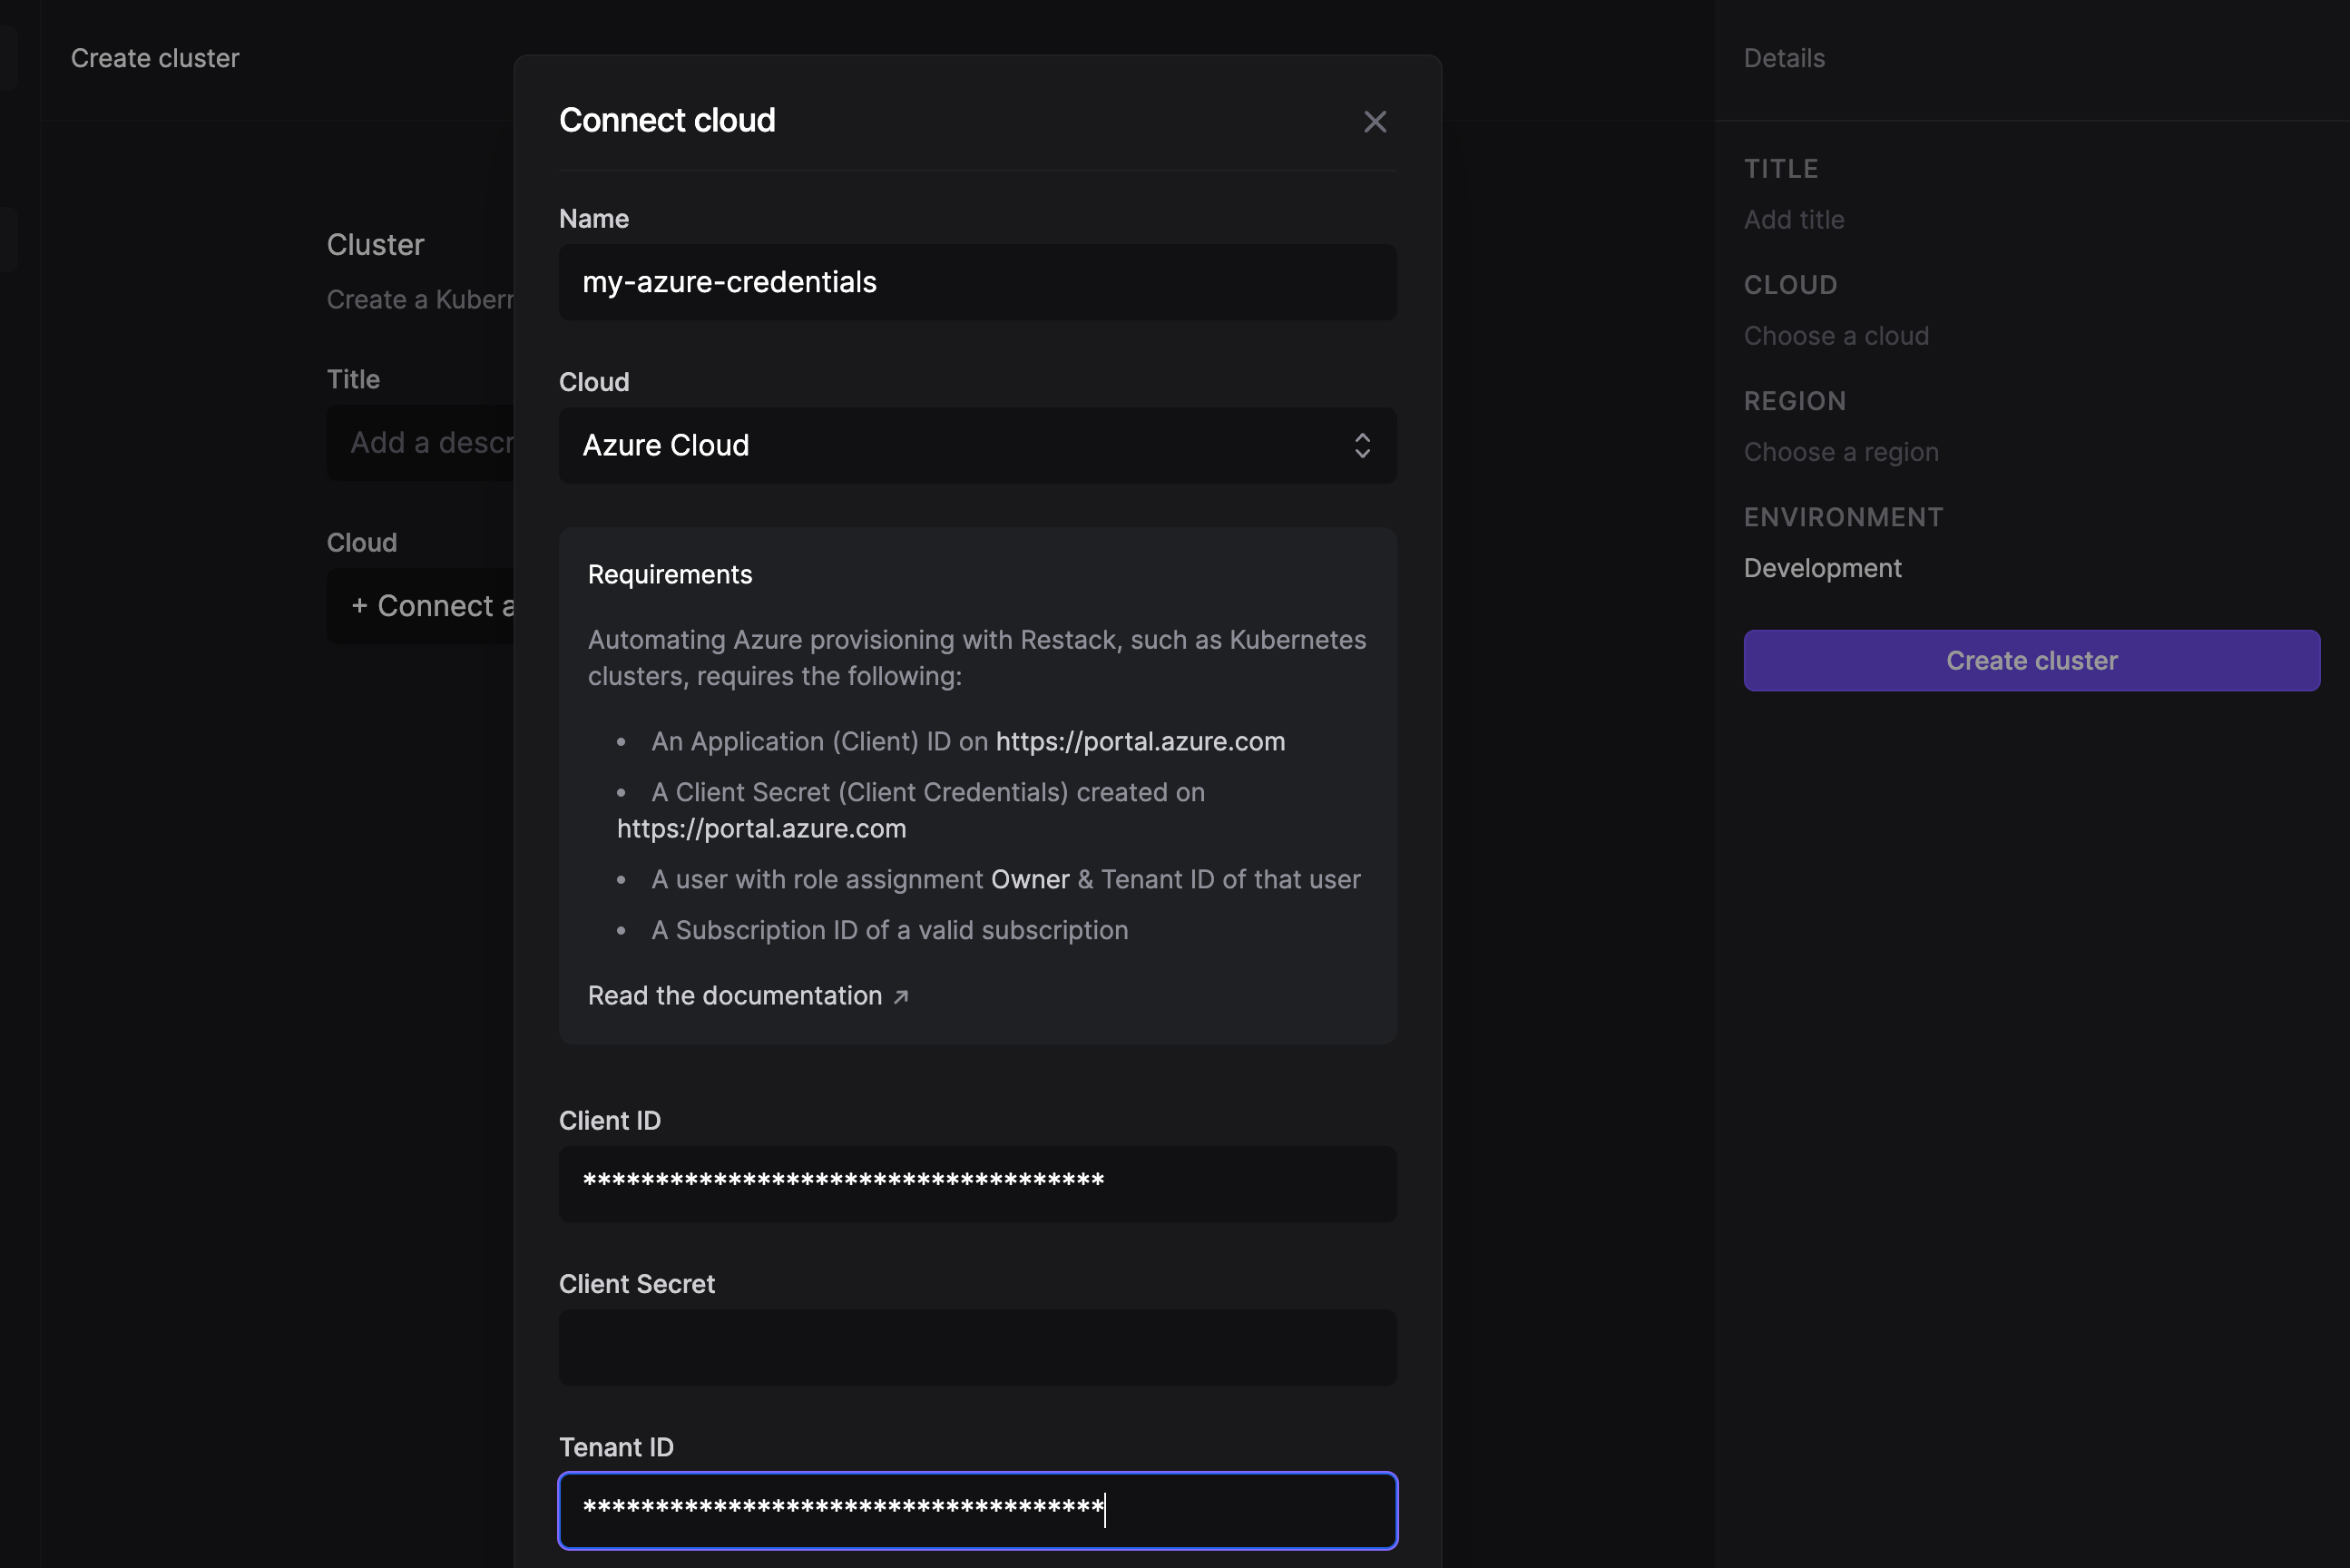Click the external link arrow beside documentation text
Image resolution: width=2350 pixels, height=1568 pixels.
pyautogui.click(x=901, y=996)
